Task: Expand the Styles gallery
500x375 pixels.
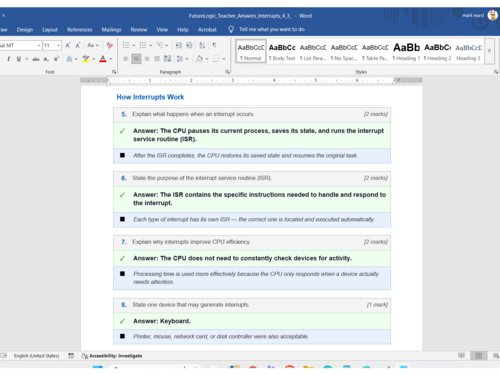Action: pyautogui.click(x=489, y=51)
